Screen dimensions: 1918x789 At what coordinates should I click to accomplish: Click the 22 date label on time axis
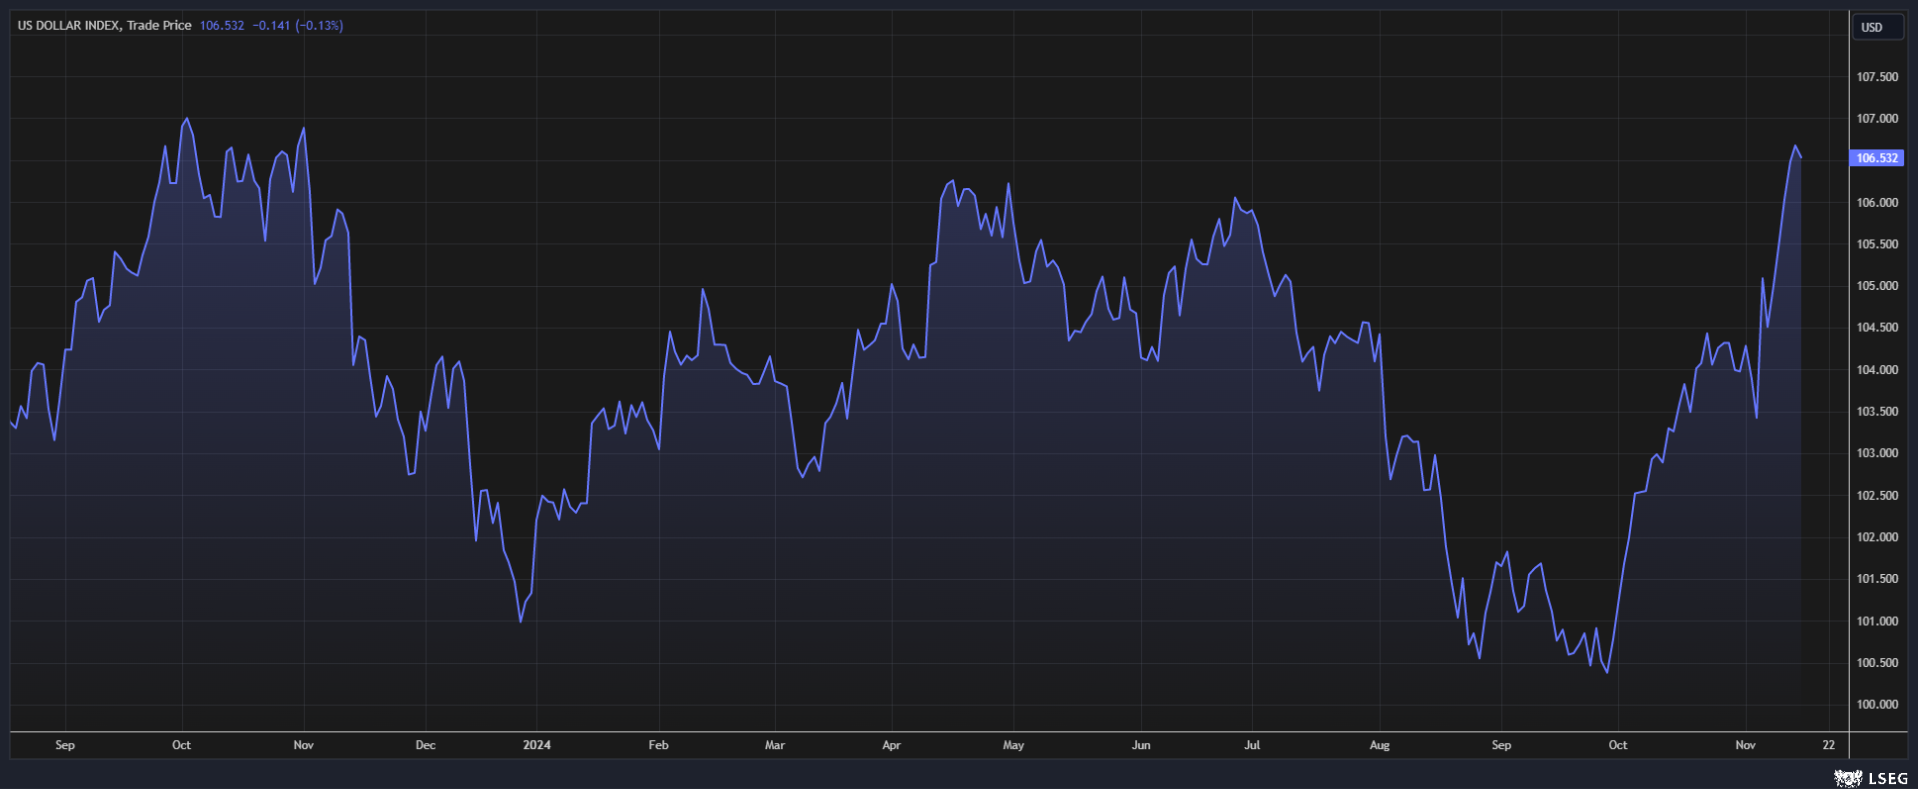pyautogui.click(x=1828, y=745)
